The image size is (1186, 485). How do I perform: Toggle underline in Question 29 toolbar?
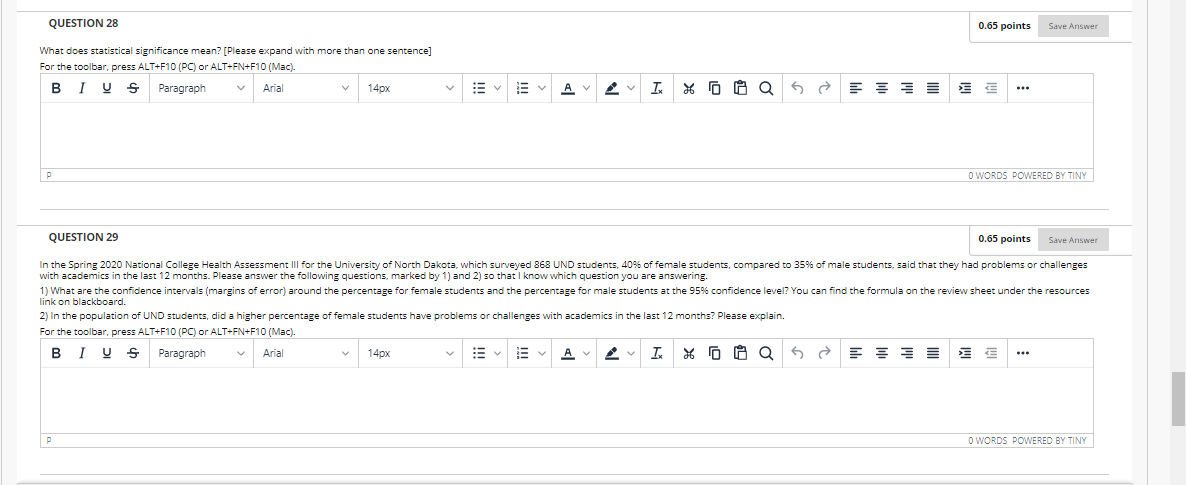pos(107,353)
